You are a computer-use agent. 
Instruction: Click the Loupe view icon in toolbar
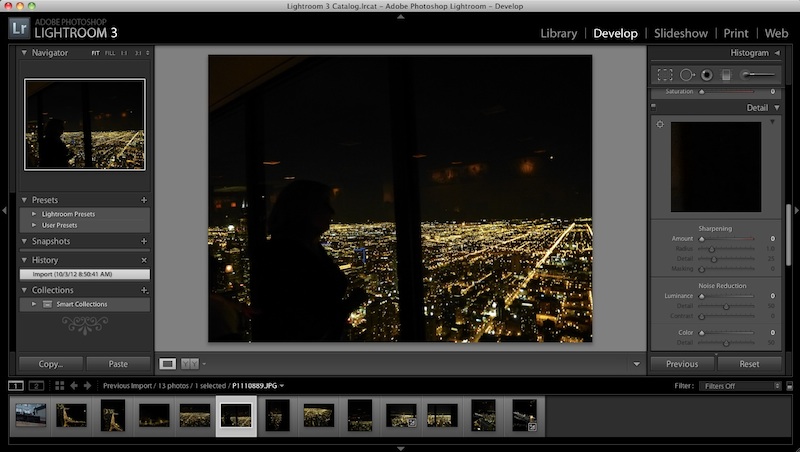168,363
